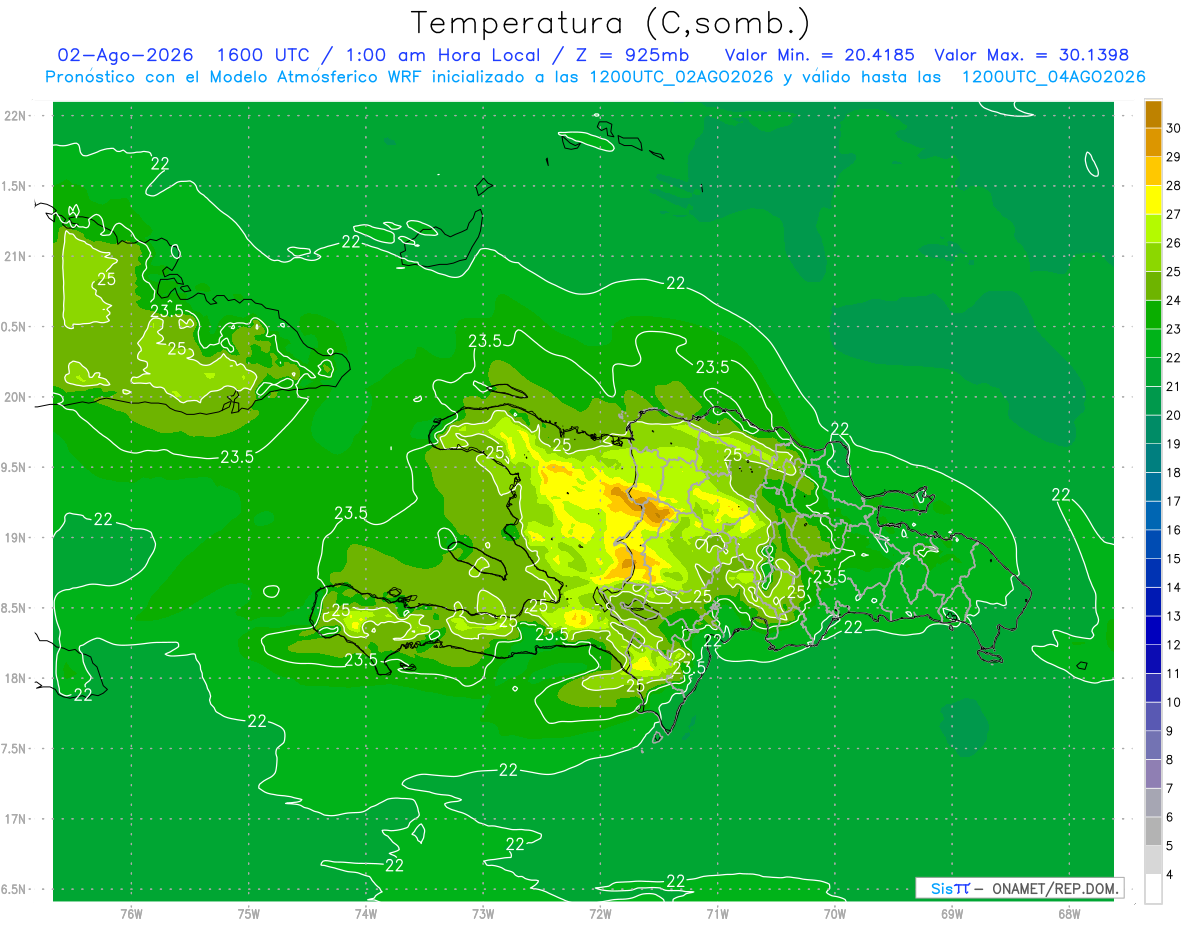
Task: Click the '1200UTC_04AGO2026' valid-until stamp
Action: click(x=1053, y=77)
